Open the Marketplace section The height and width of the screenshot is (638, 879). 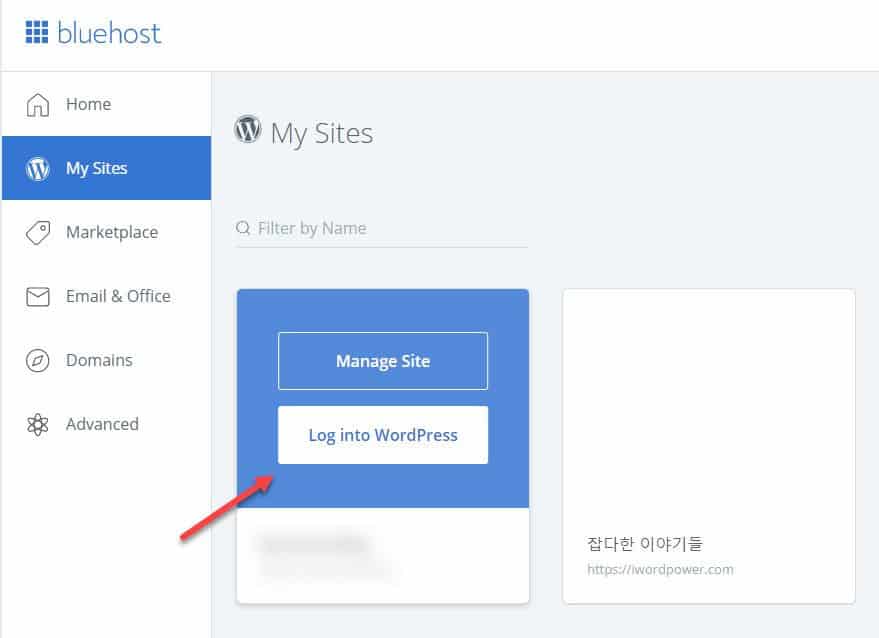107,232
